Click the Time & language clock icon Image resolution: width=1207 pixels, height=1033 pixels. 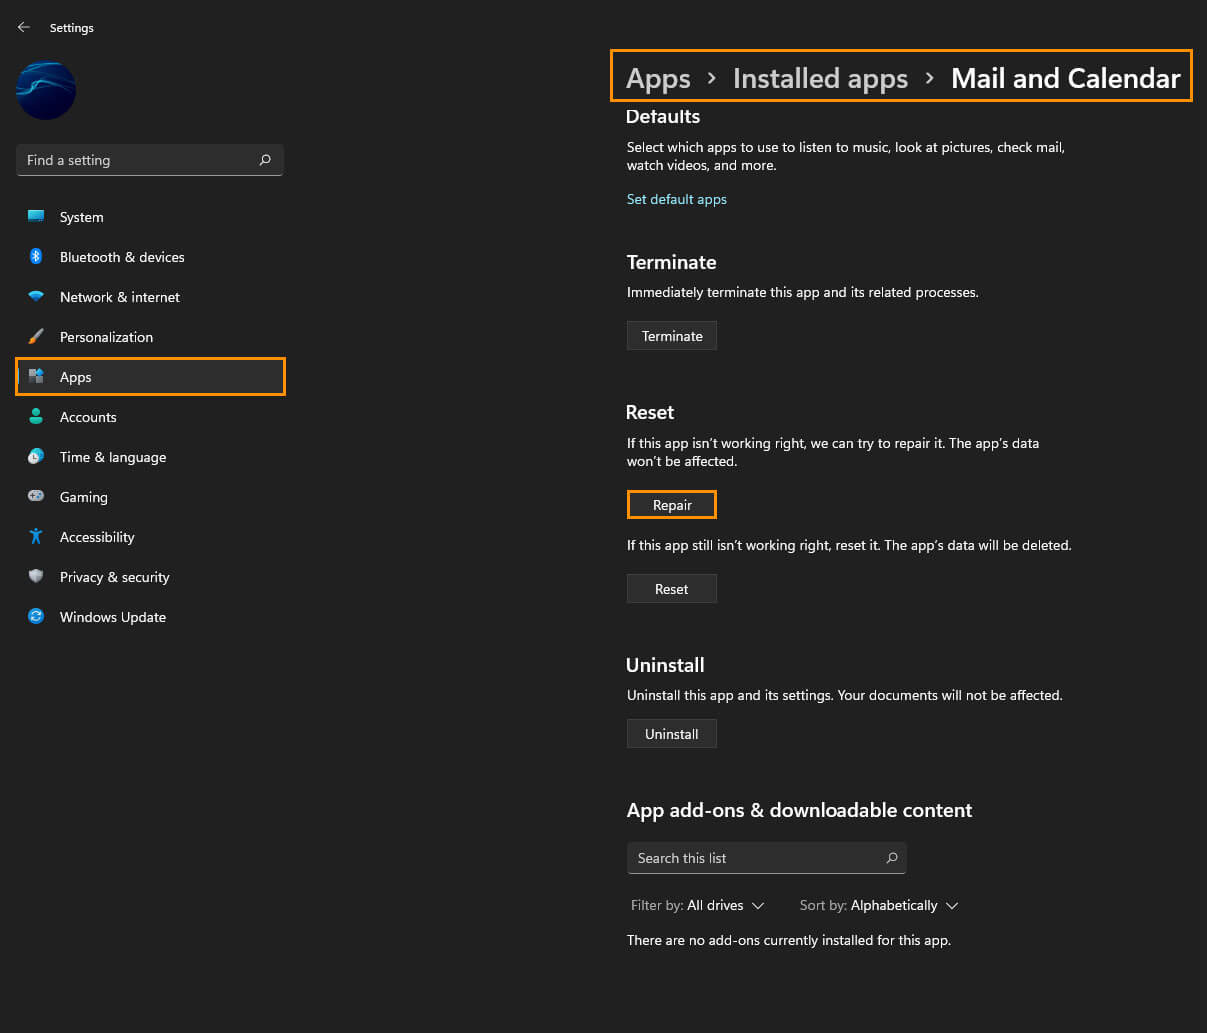tap(36, 457)
